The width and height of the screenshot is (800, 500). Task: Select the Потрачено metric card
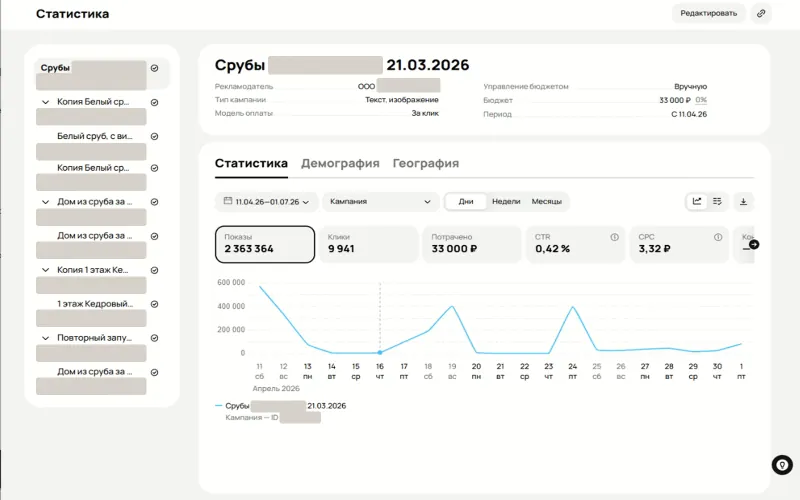coord(472,244)
